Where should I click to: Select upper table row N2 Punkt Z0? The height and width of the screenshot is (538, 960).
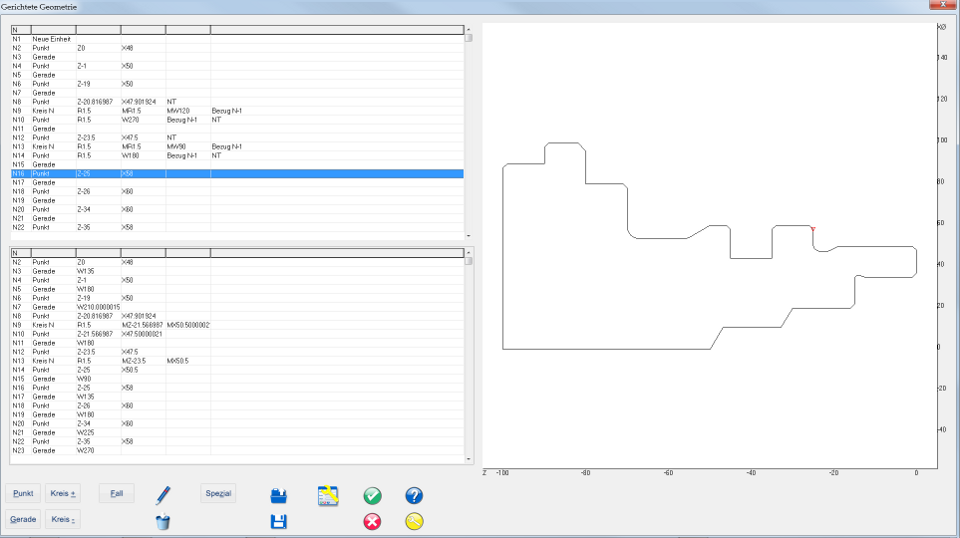238,48
